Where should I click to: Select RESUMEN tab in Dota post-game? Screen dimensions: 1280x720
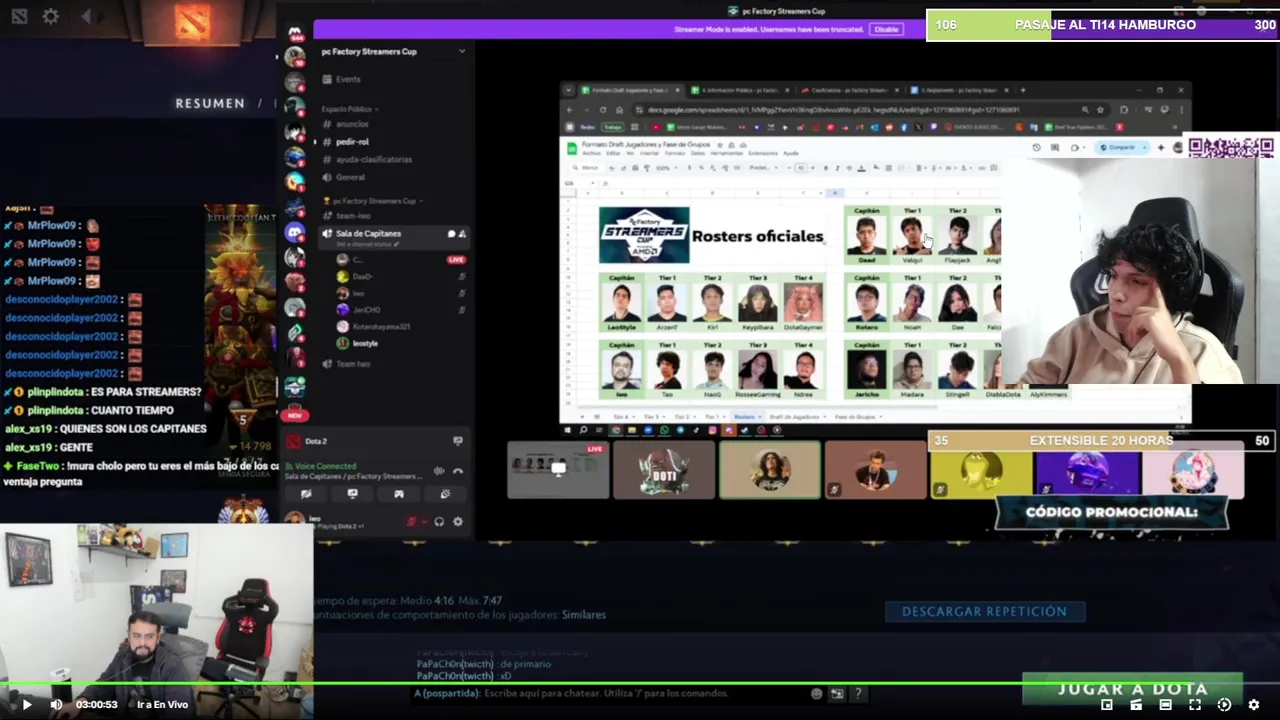(210, 103)
